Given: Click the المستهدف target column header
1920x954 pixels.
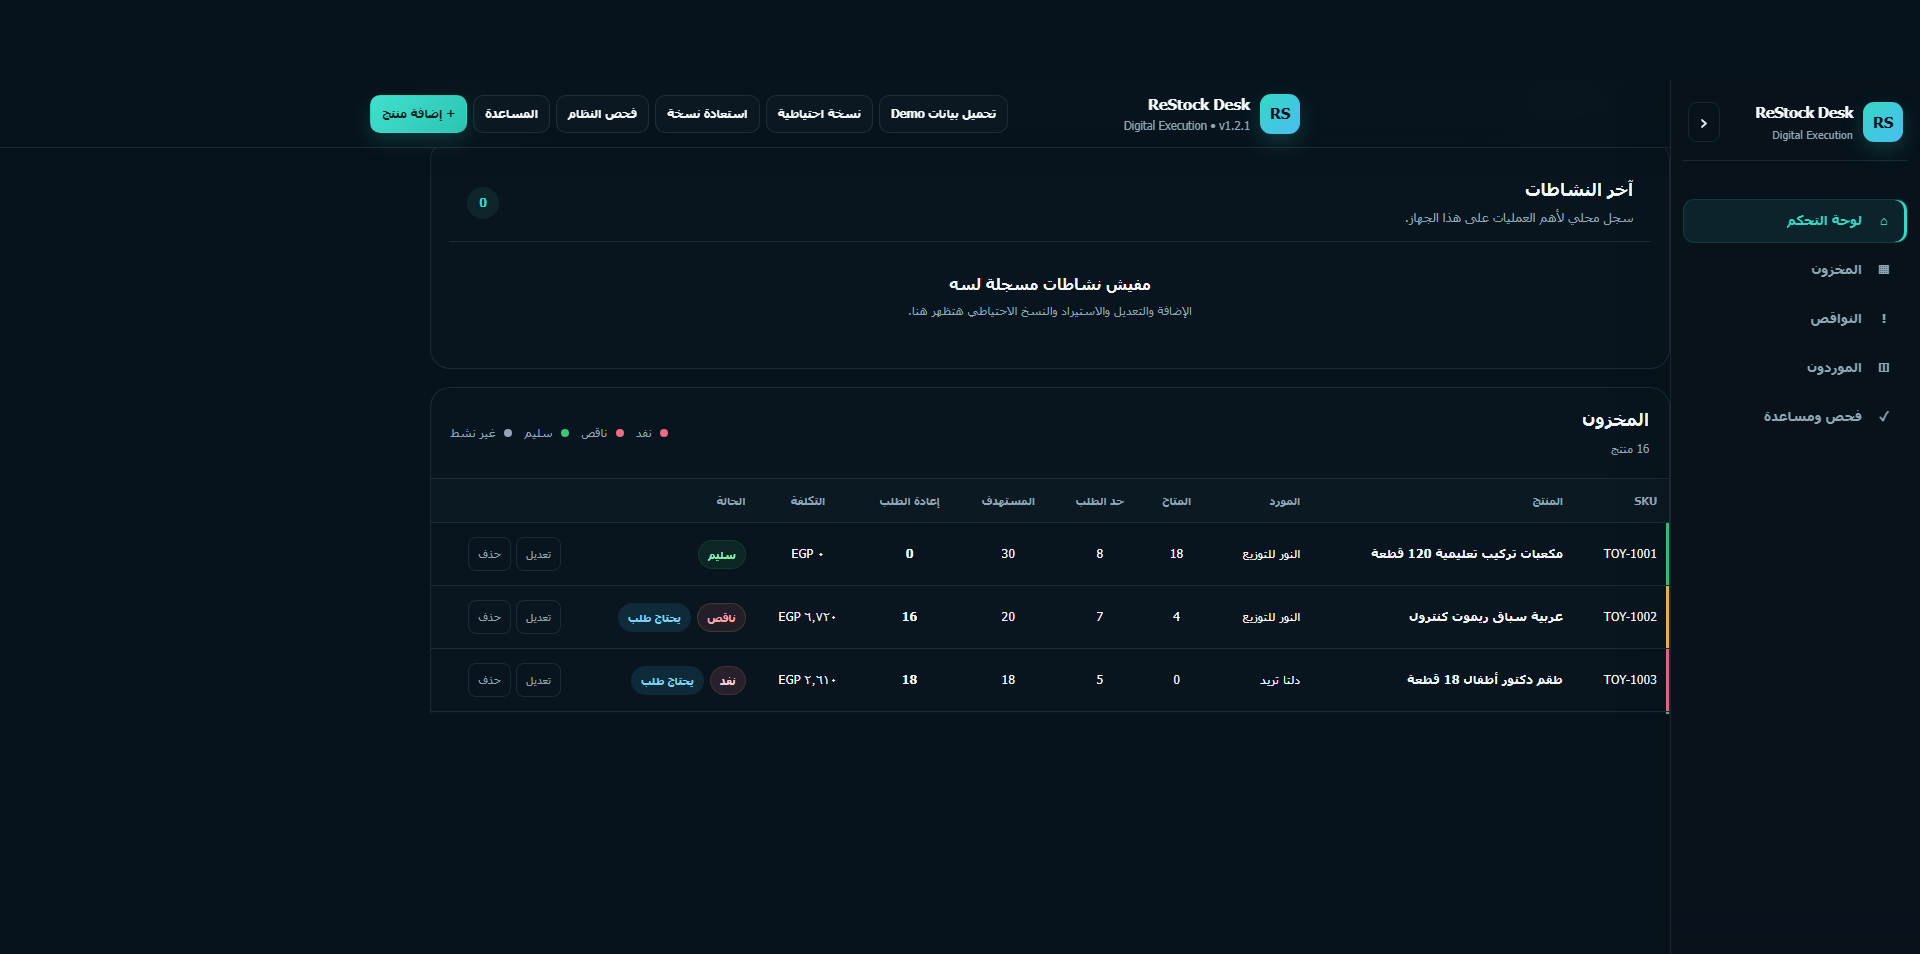Looking at the screenshot, I should (x=1008, y=501).
